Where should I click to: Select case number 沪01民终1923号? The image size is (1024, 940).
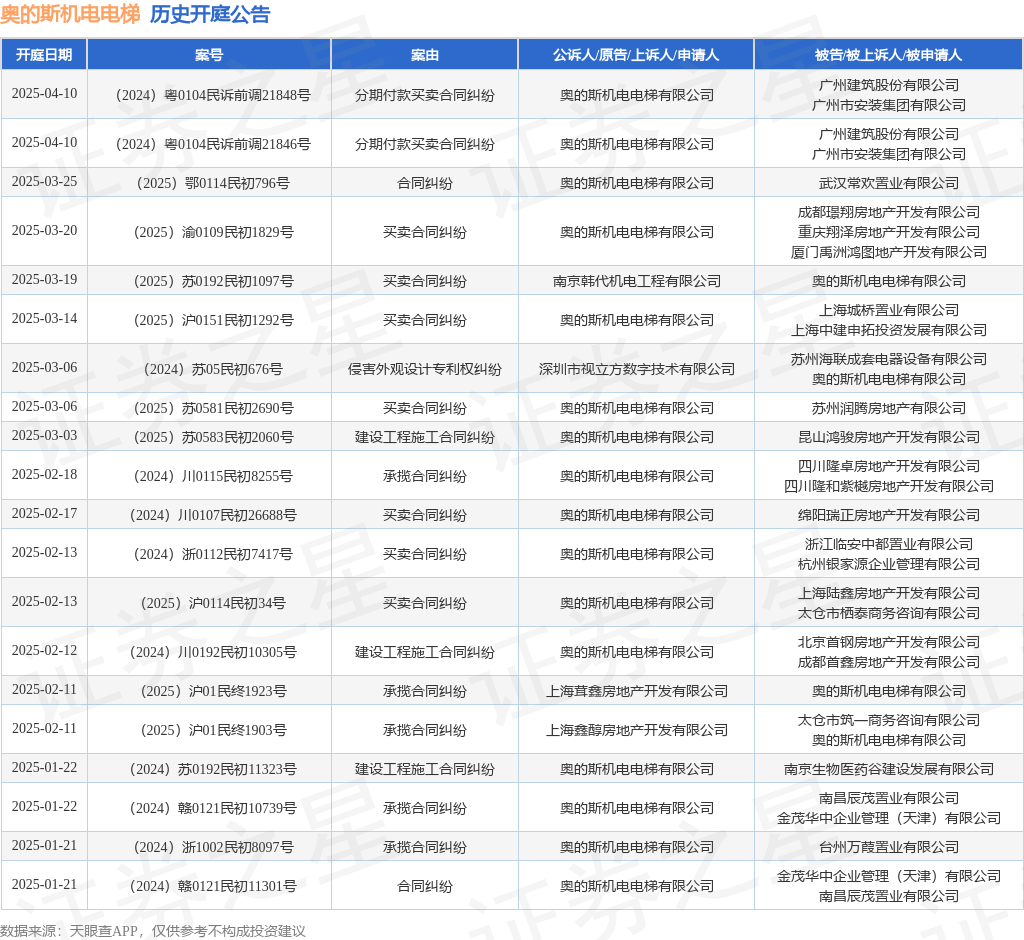click(x=213, y=692)
